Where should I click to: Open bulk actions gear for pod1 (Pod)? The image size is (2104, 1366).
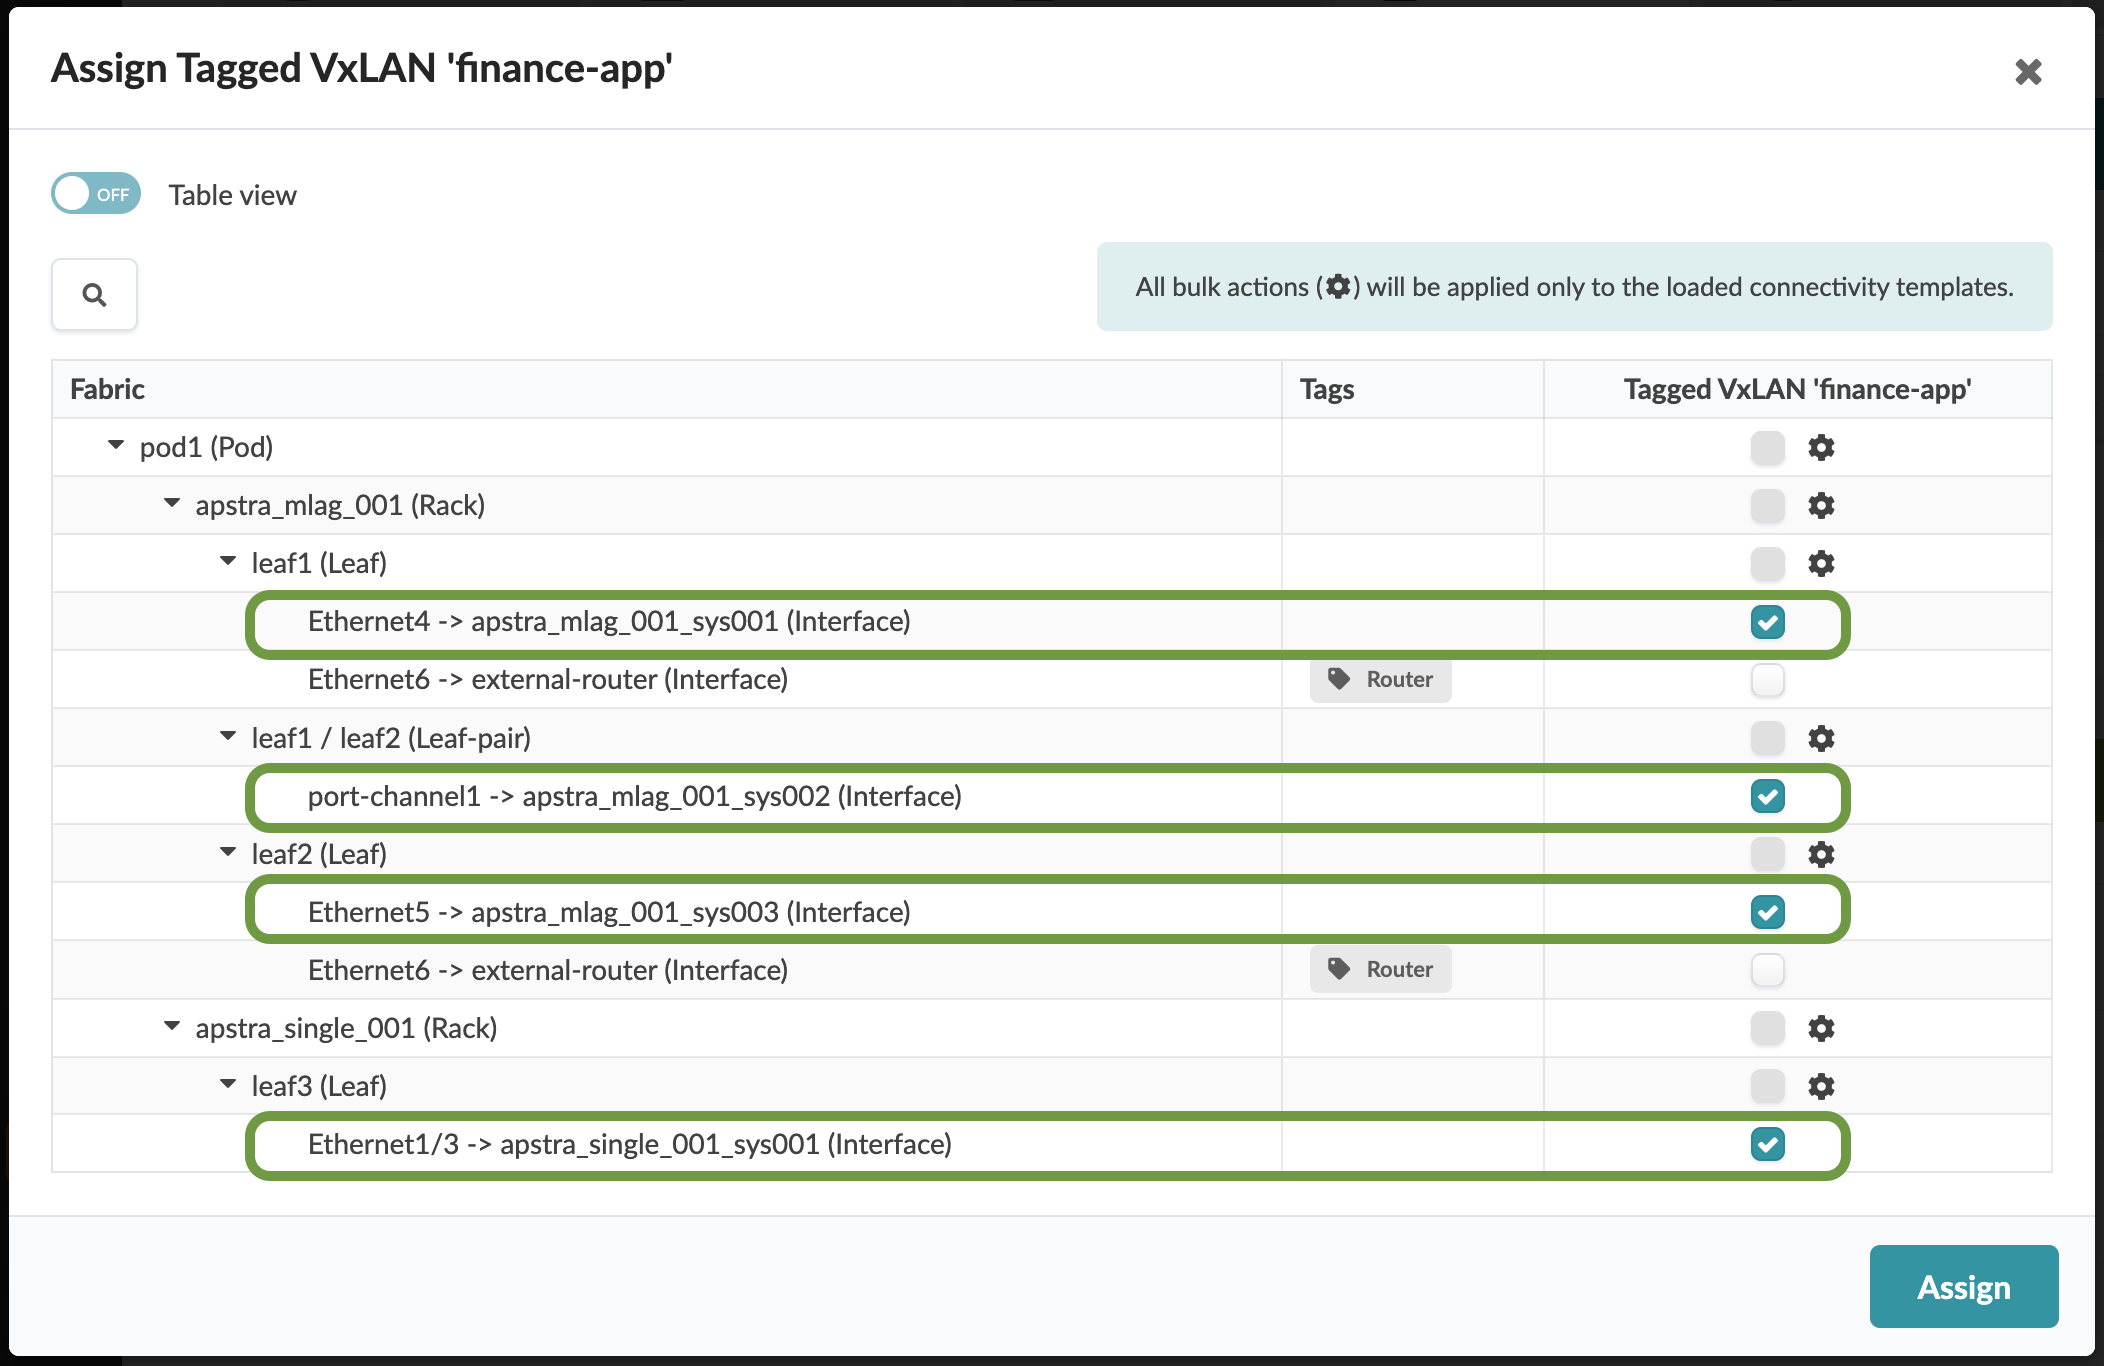click(1821, 447)
